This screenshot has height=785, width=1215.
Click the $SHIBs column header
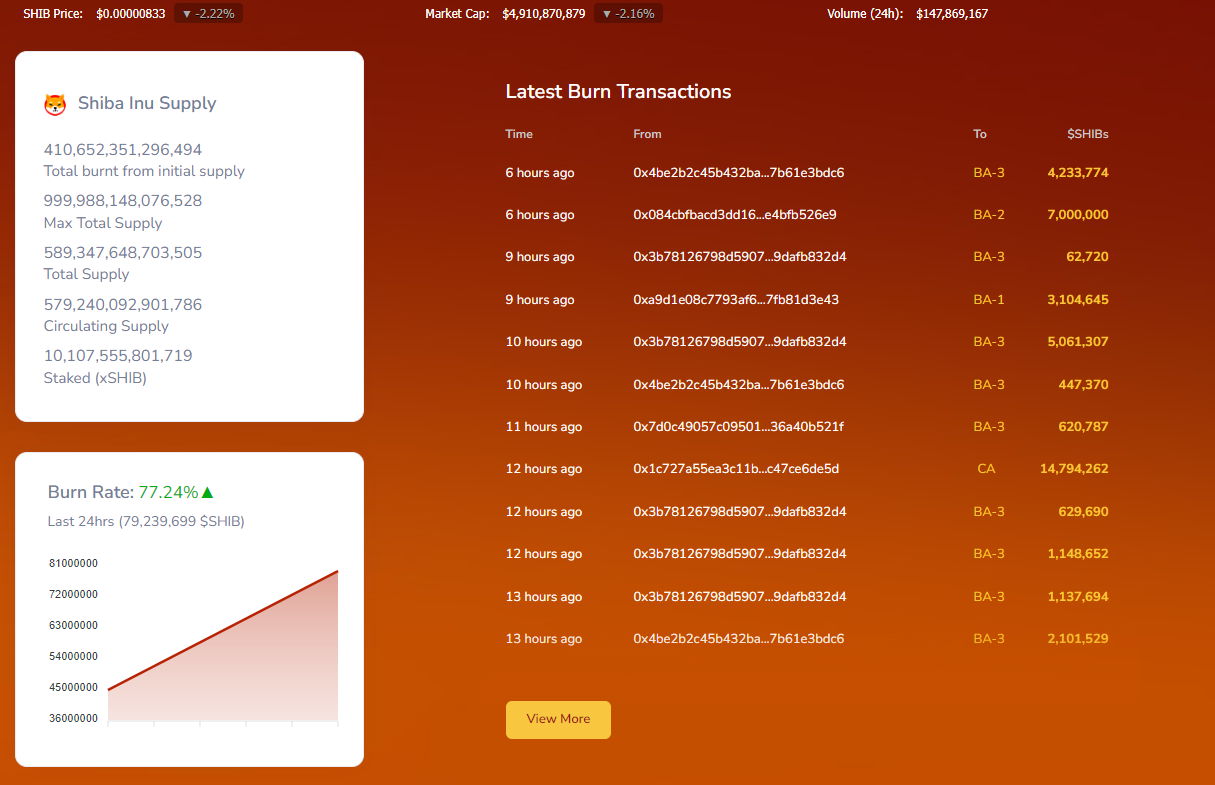click(x=1087, y=134)
